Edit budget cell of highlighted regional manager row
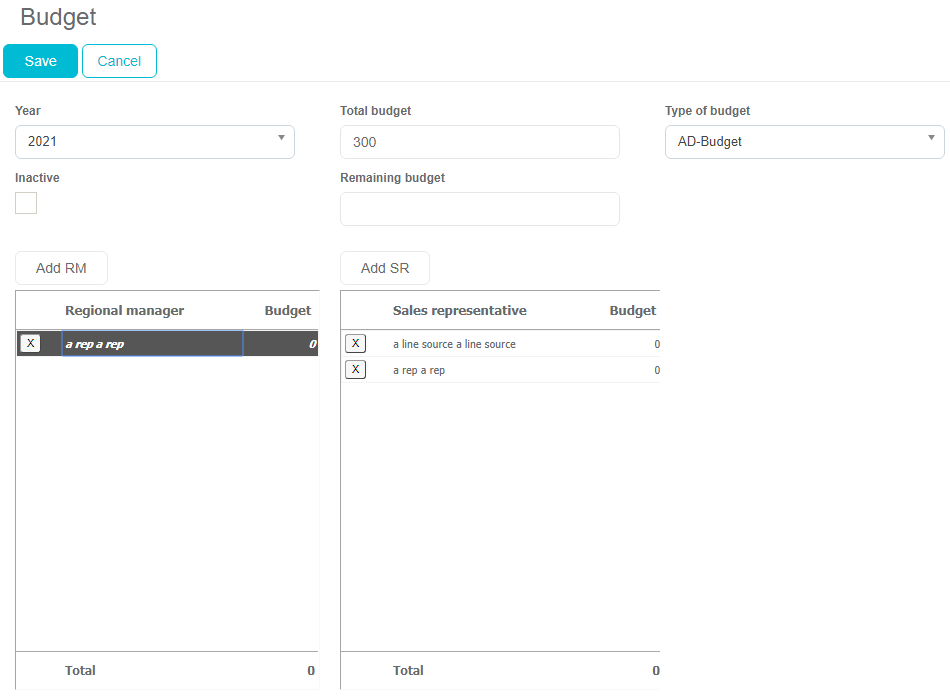 (282, 344)
